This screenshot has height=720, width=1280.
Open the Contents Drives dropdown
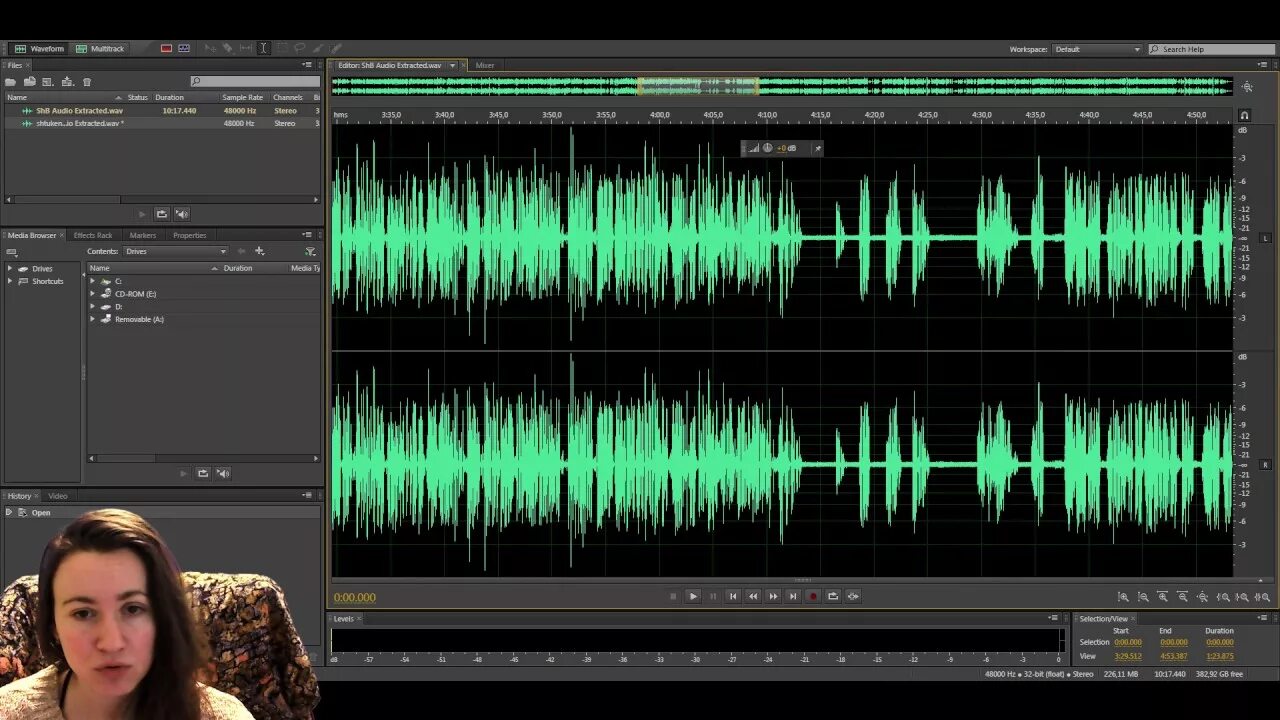[176, 252]
